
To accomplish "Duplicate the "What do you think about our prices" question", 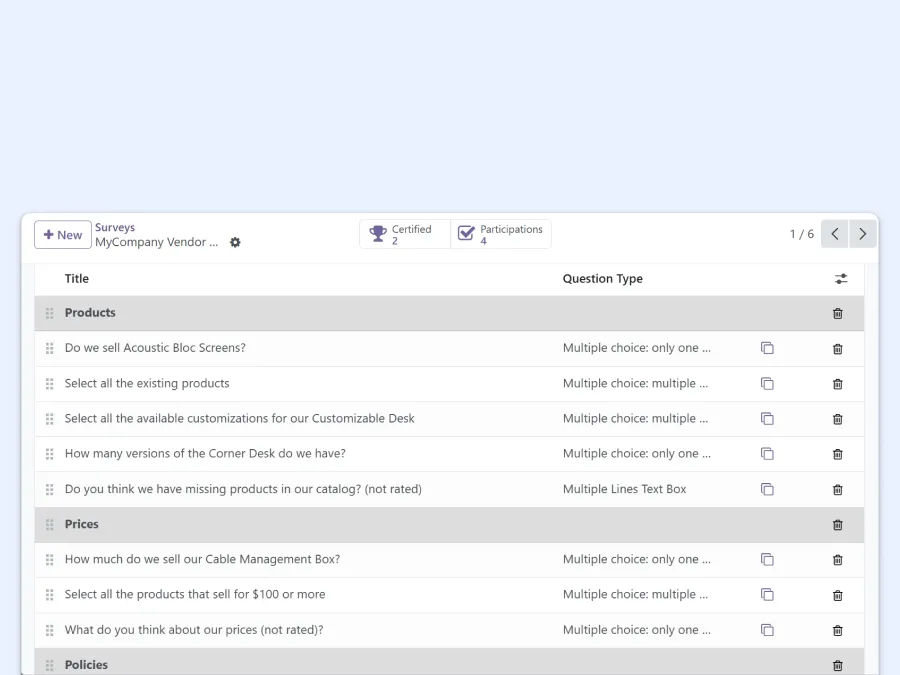I will click(767, 630).
